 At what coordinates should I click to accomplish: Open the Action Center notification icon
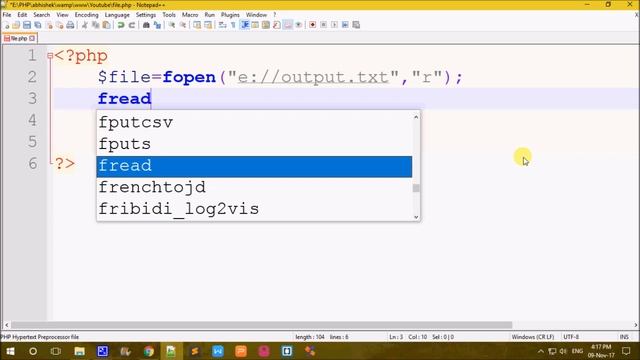click(x=627, y=351)
